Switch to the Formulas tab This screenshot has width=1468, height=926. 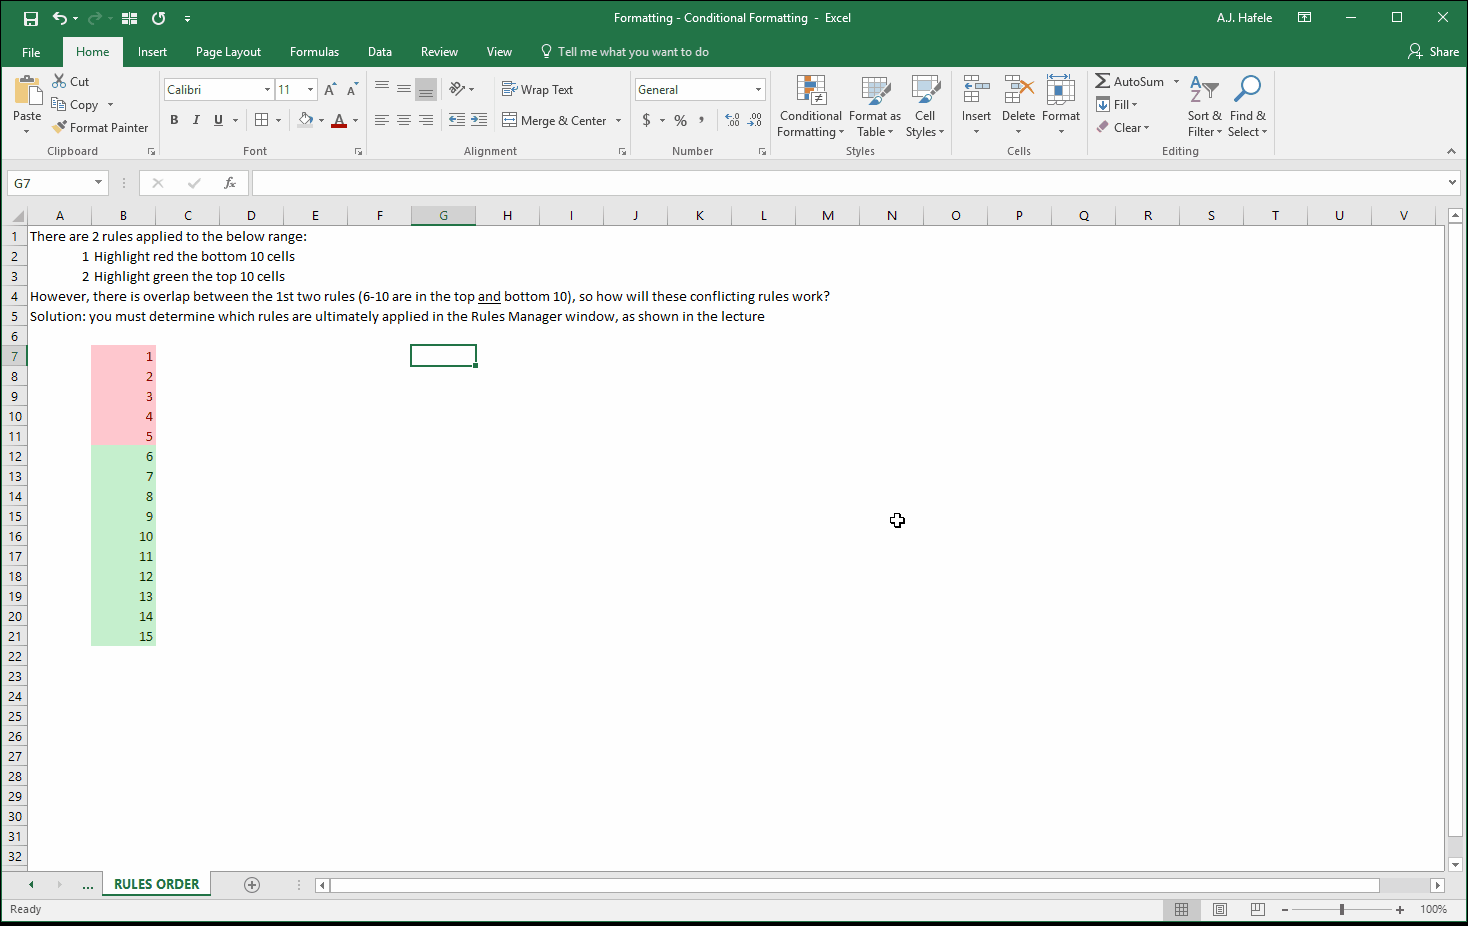tap(314, 52)
